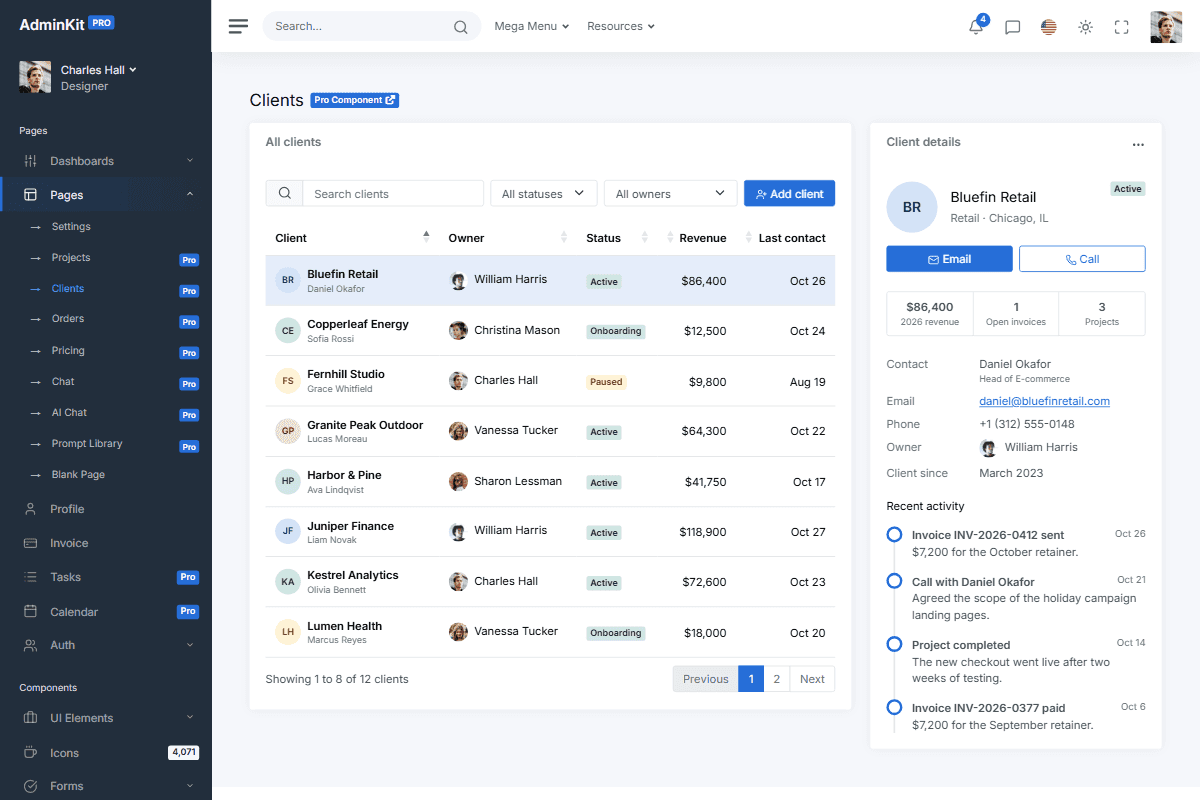Click the Pages layout icon in sidebar

coord(30,195)
